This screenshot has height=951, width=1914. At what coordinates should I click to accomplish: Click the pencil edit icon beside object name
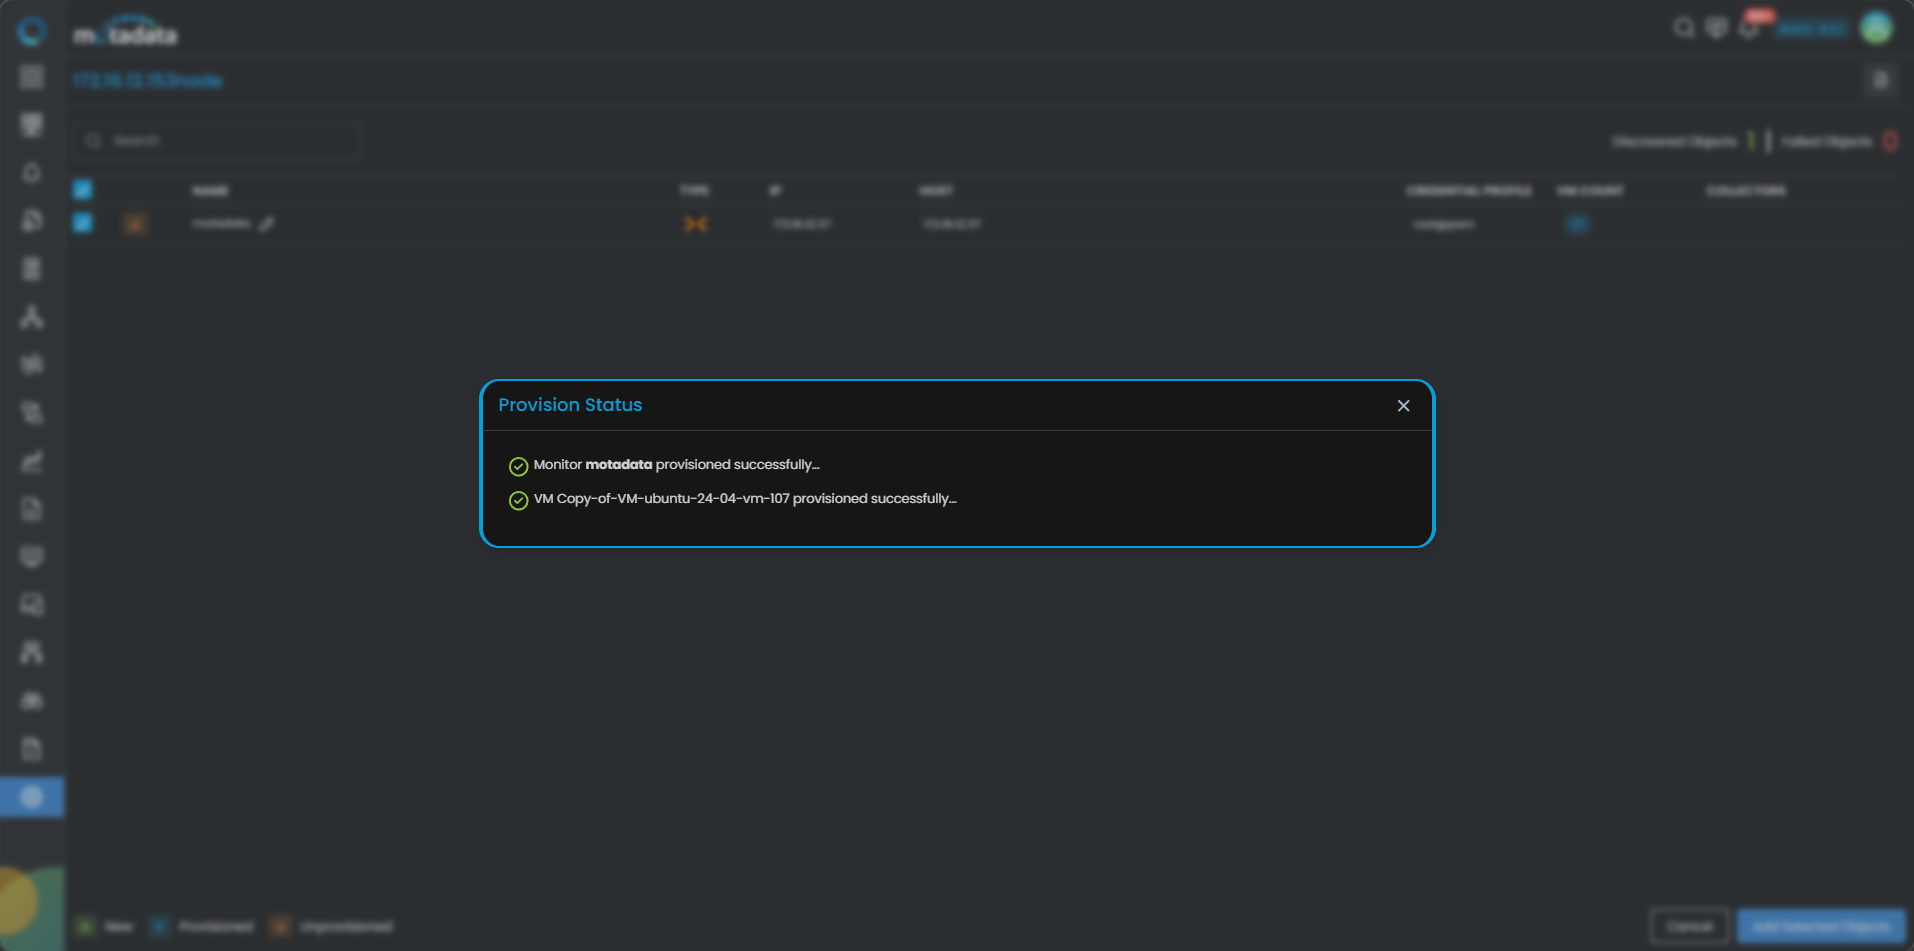point(267,224)
